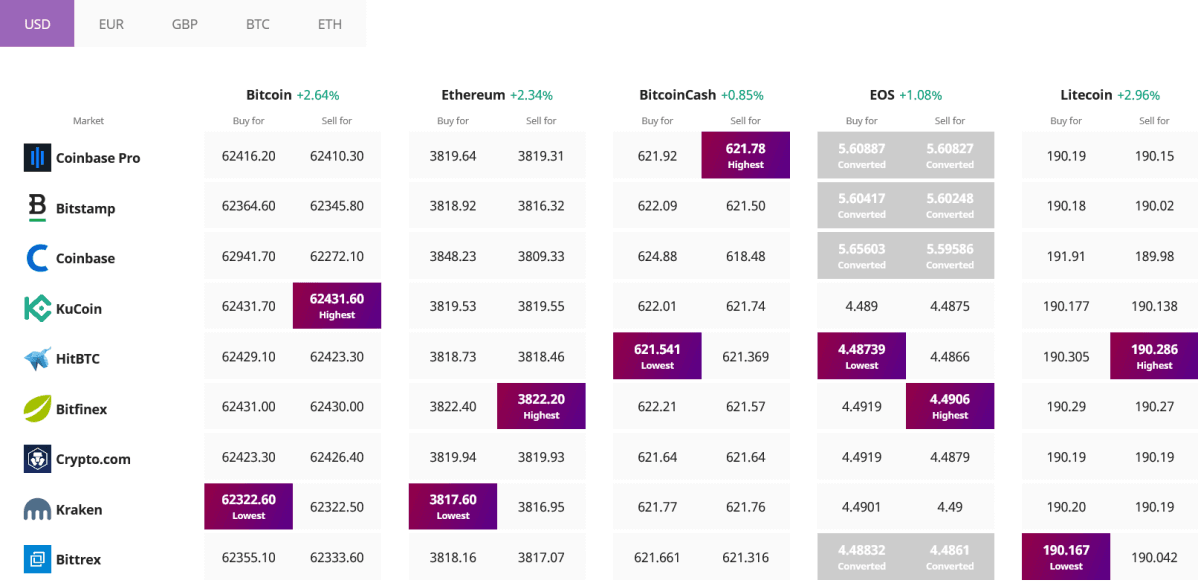Viewport: 1198px width, 583px height.
Task: Click Bitcoin +2.64% change percentage
Action: (318, 96)
